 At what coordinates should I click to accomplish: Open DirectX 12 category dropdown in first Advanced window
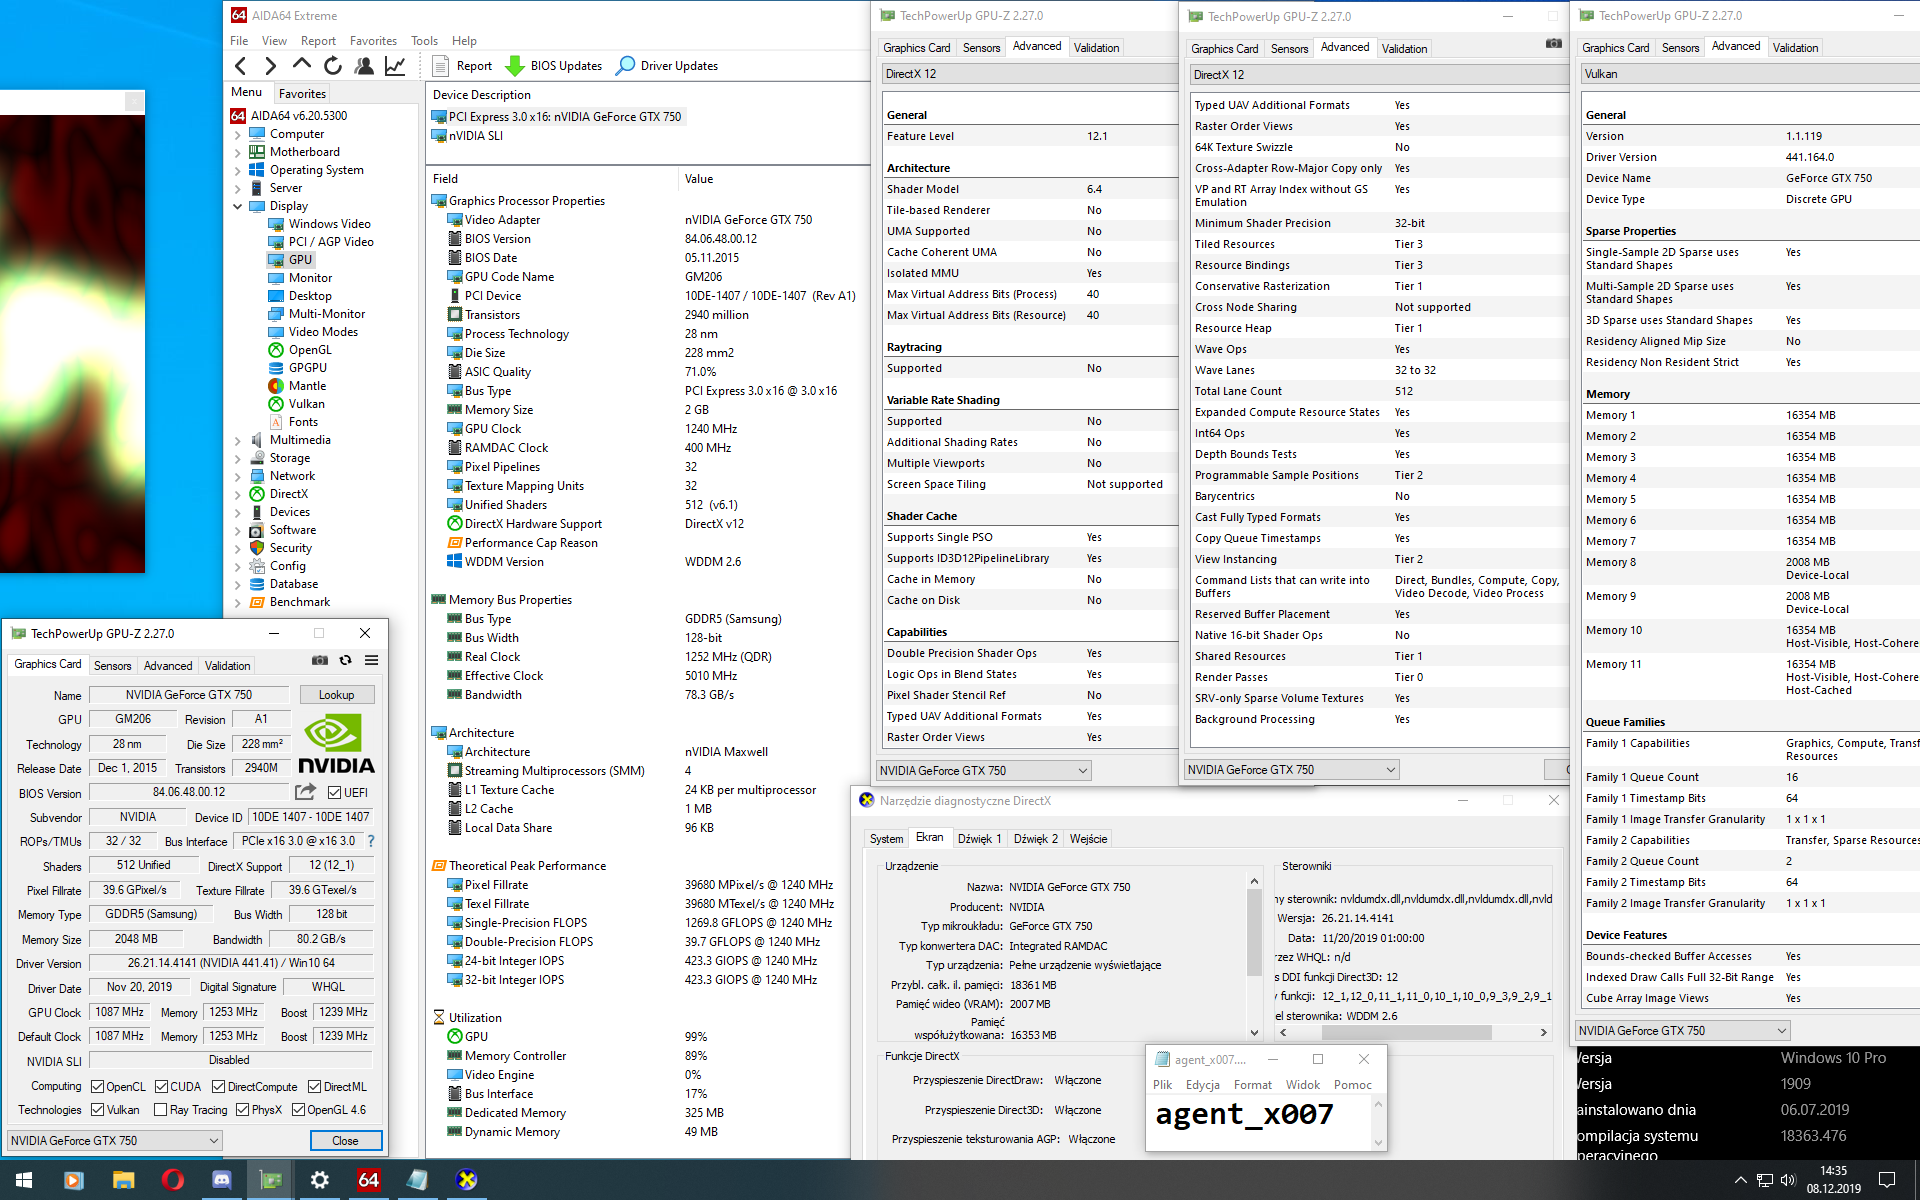tap(1028, 74)
